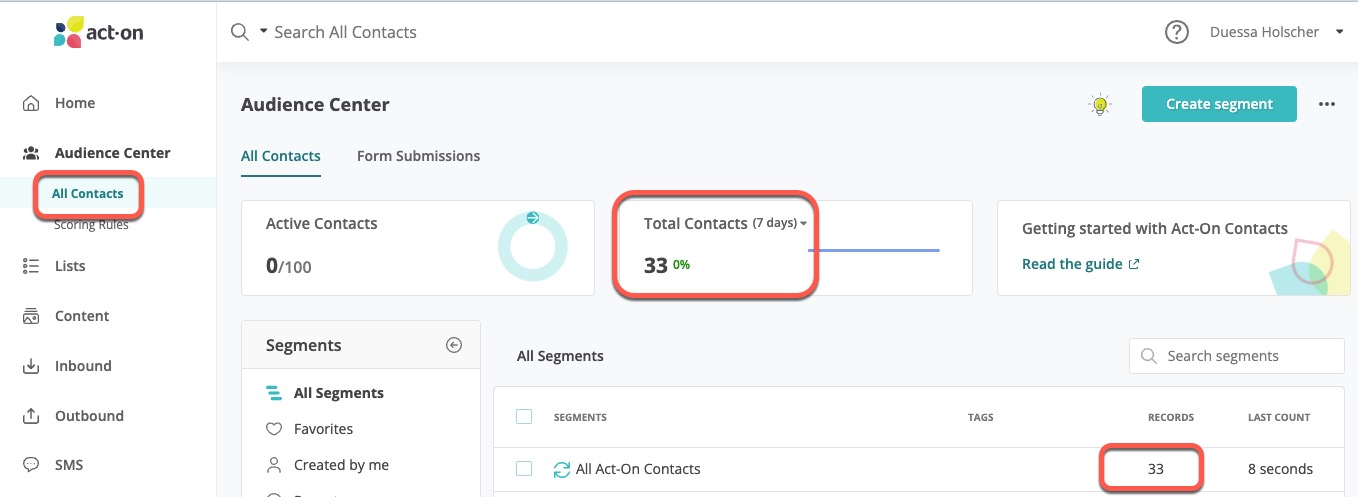Screen dimensions: 1358x497
Task: Open the search scope dropdown arrow
Action: click(264, 32)
